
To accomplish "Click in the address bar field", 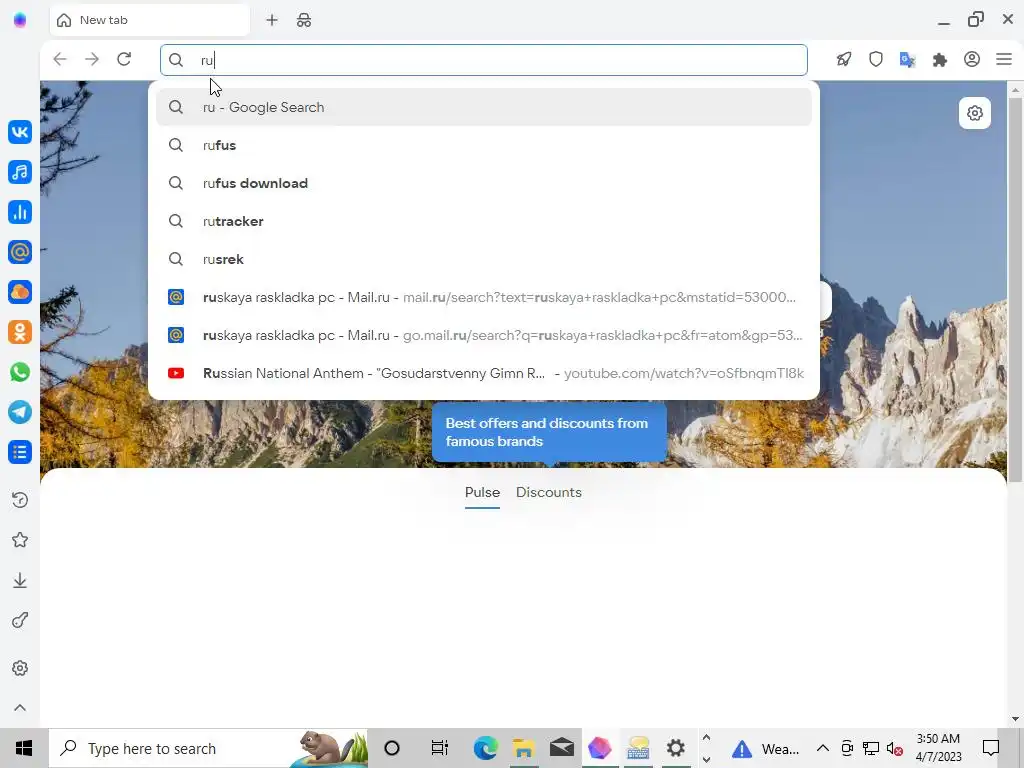I will coord(484,60).
